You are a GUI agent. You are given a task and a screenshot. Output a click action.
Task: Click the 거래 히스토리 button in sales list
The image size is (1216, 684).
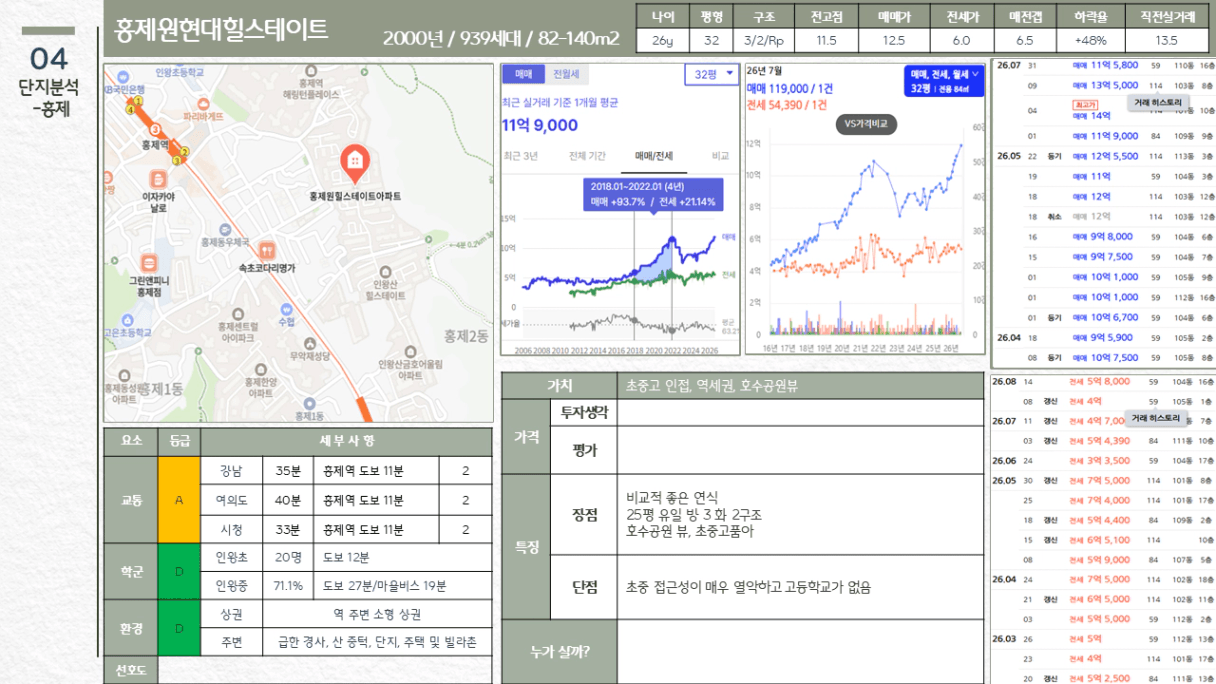click(1157, 103)
